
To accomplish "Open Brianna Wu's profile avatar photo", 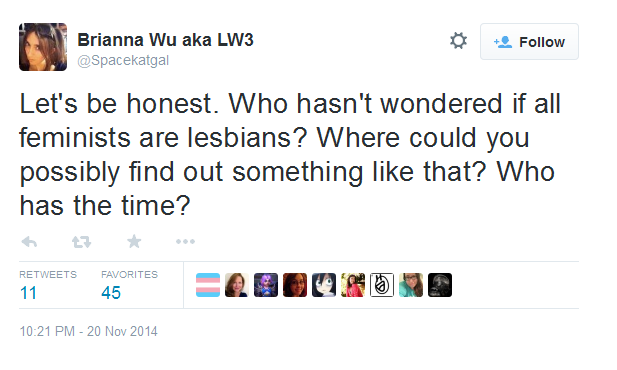I will 43,47.
